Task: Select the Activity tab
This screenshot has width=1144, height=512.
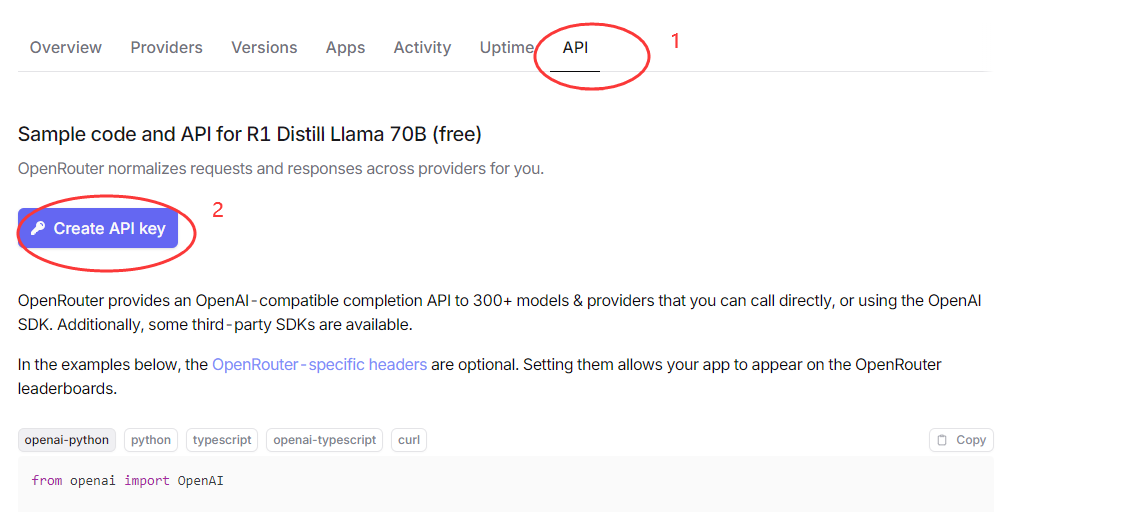Action: (422, 48)
